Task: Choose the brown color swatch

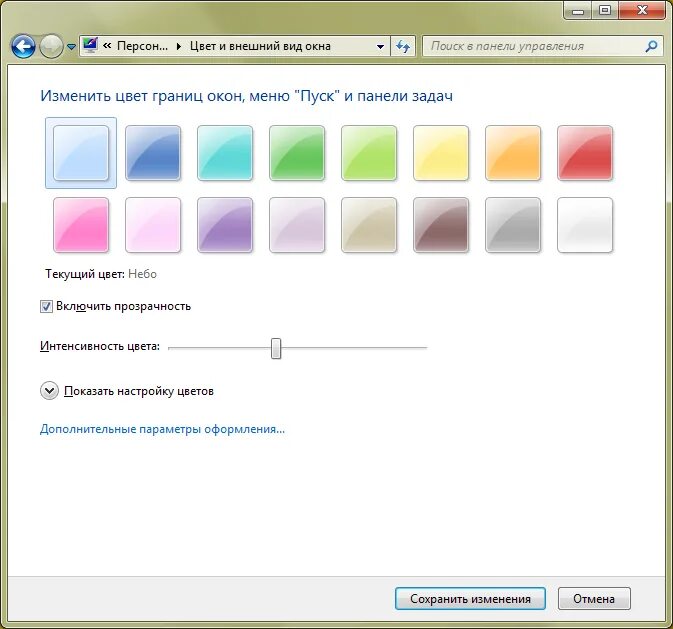Action: pyautogui.click(x=441, y=225)
